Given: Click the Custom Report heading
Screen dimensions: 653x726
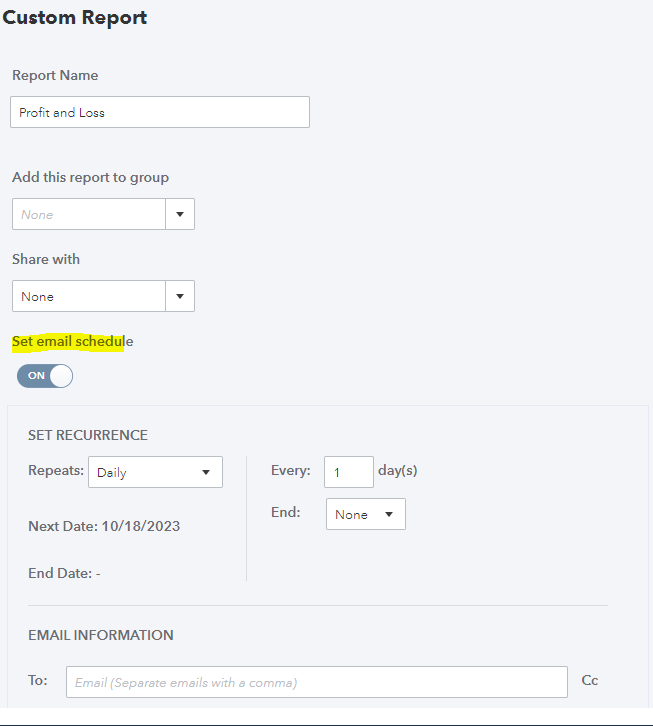Looking at the screenshot, I should [x=75, y=18].
